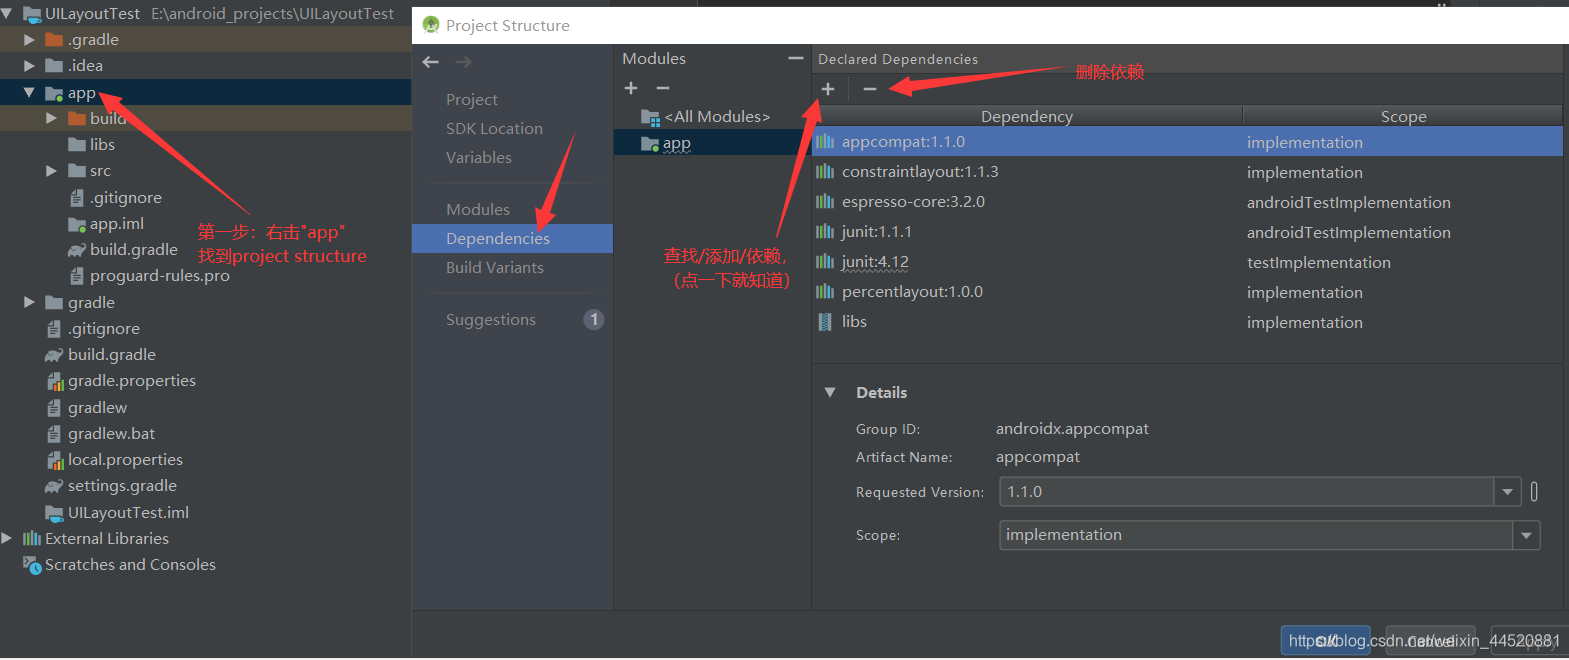Collapse the UILayoutTest project root
The width and height of the screenshot is (1569, 660).
(x=7, y=14)
